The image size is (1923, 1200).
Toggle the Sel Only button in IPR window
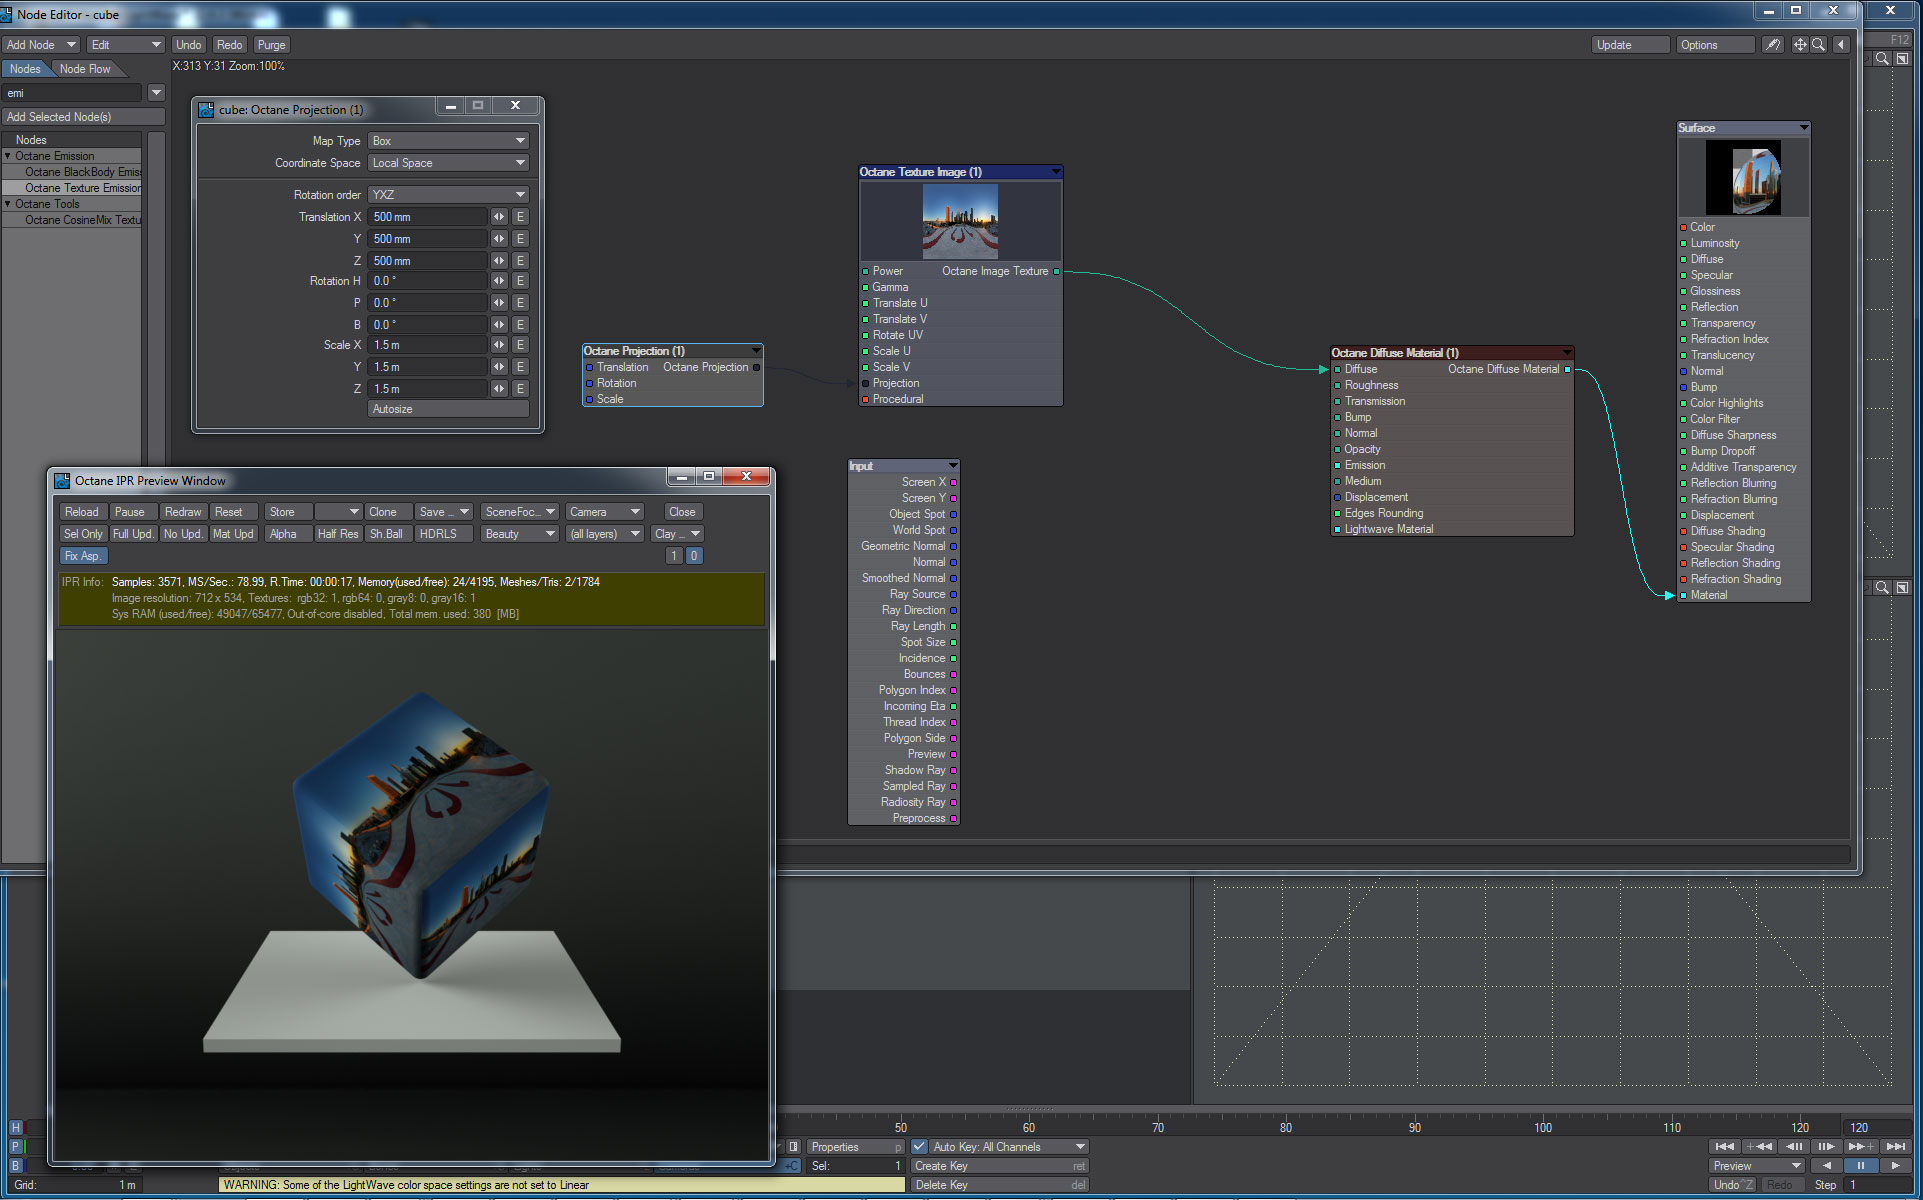(83, 534)
